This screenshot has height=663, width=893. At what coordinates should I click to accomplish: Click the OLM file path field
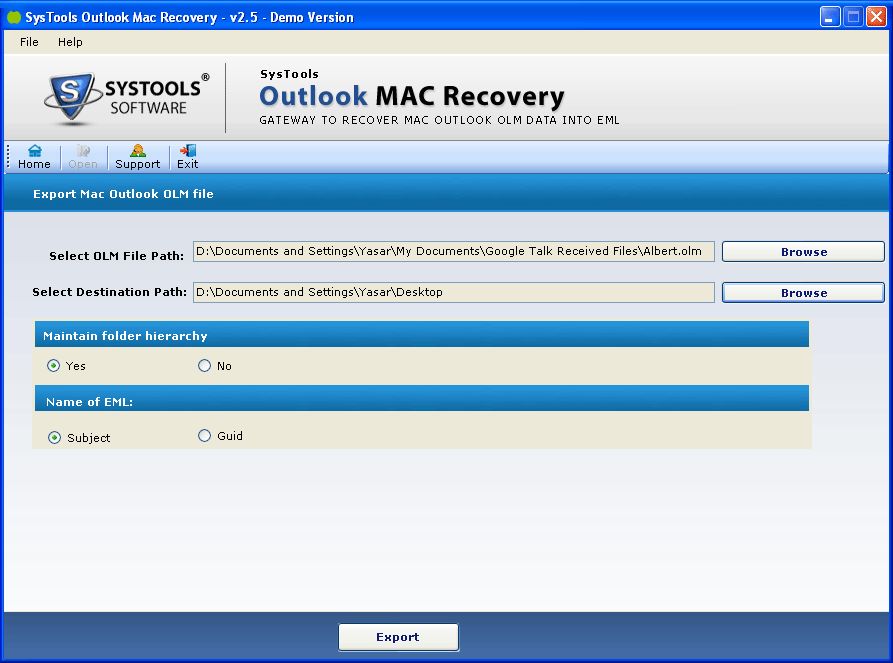tap(453, 251)
